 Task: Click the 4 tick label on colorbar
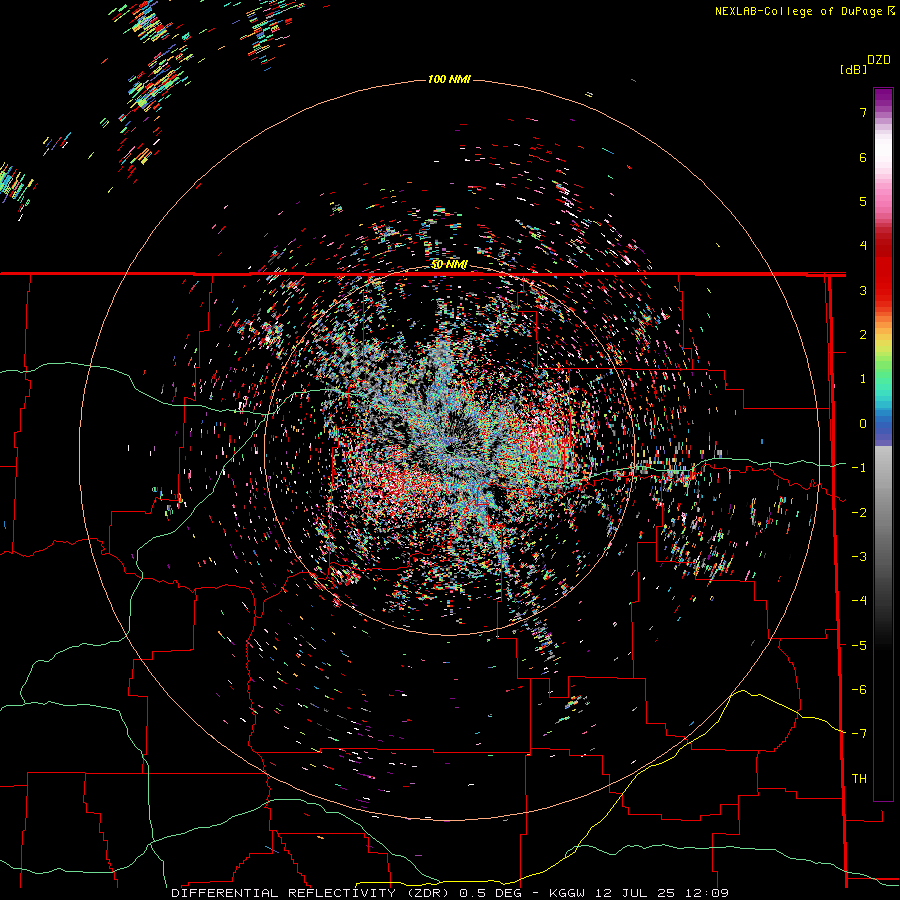click(x=863, y=246)
